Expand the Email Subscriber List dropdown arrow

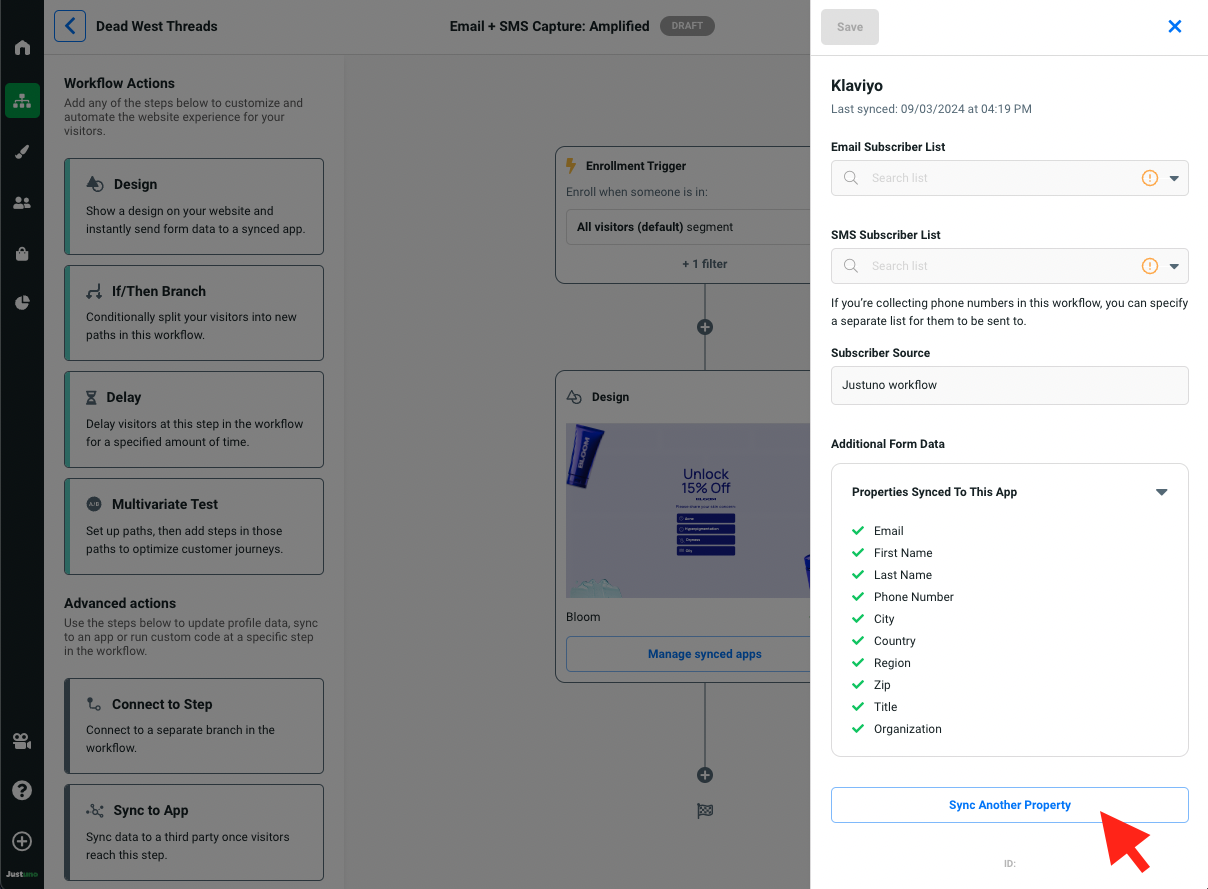(x=1174, y=178)
